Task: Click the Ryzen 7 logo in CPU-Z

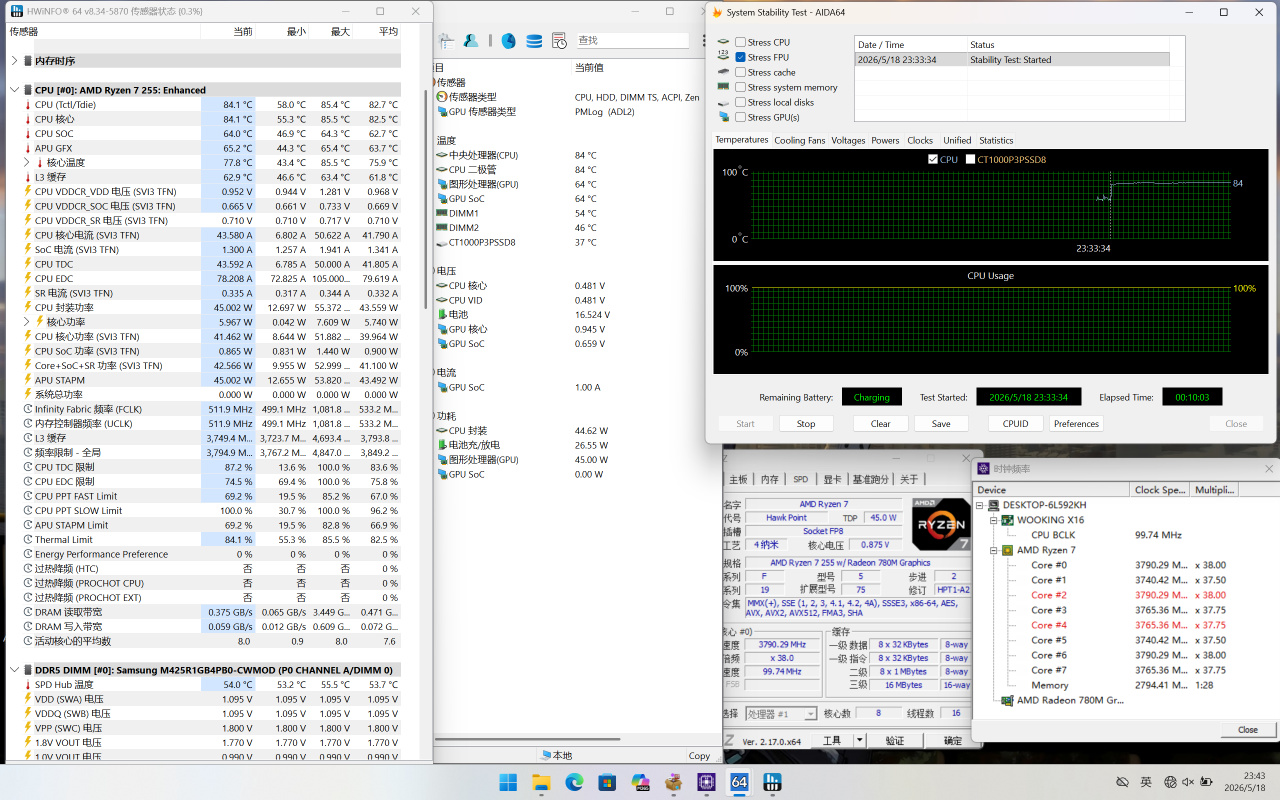Action: click(941, 524)
